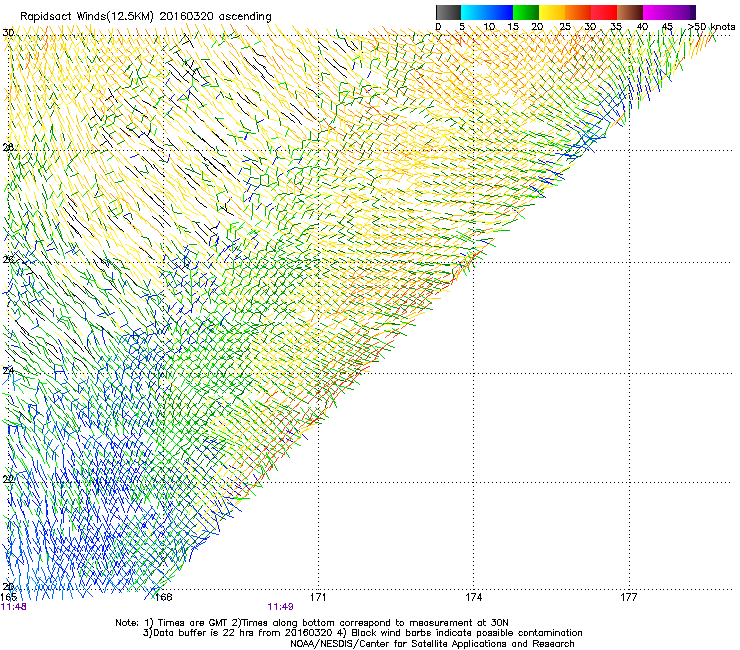Click the latitude axis label '28'

[x=8, y=147]
